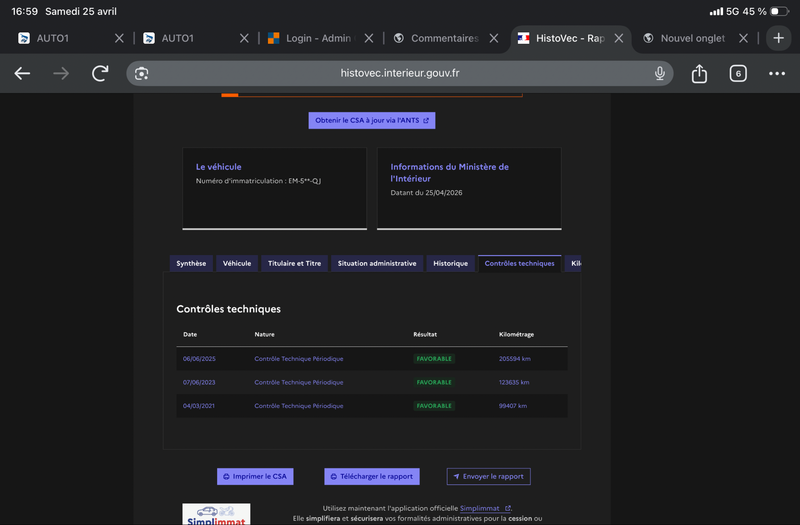
Task: Click Envoyer le rapport button
Action: [x=488, y=477]
